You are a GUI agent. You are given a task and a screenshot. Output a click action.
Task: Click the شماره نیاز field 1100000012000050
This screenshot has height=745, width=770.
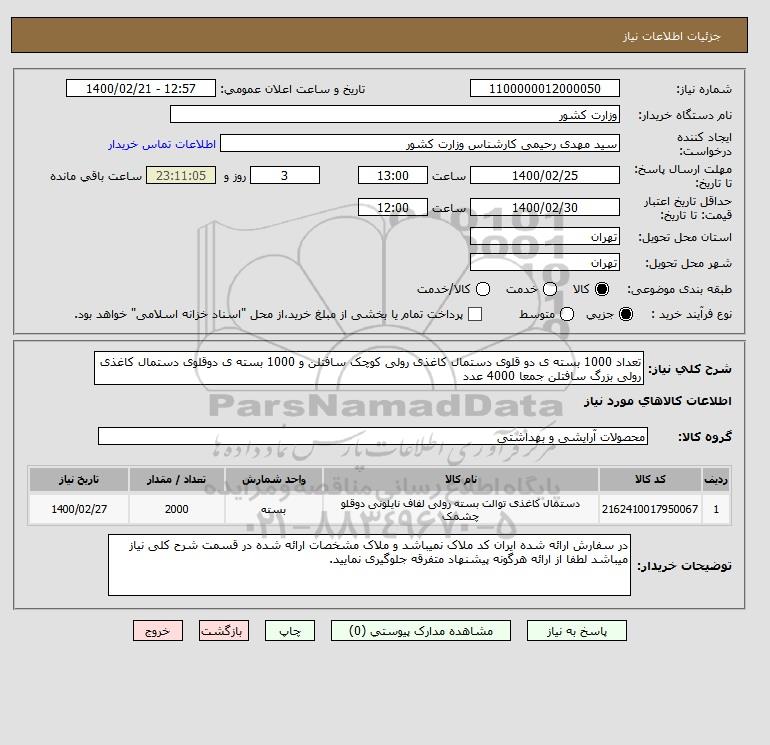[x=545, y=88]
